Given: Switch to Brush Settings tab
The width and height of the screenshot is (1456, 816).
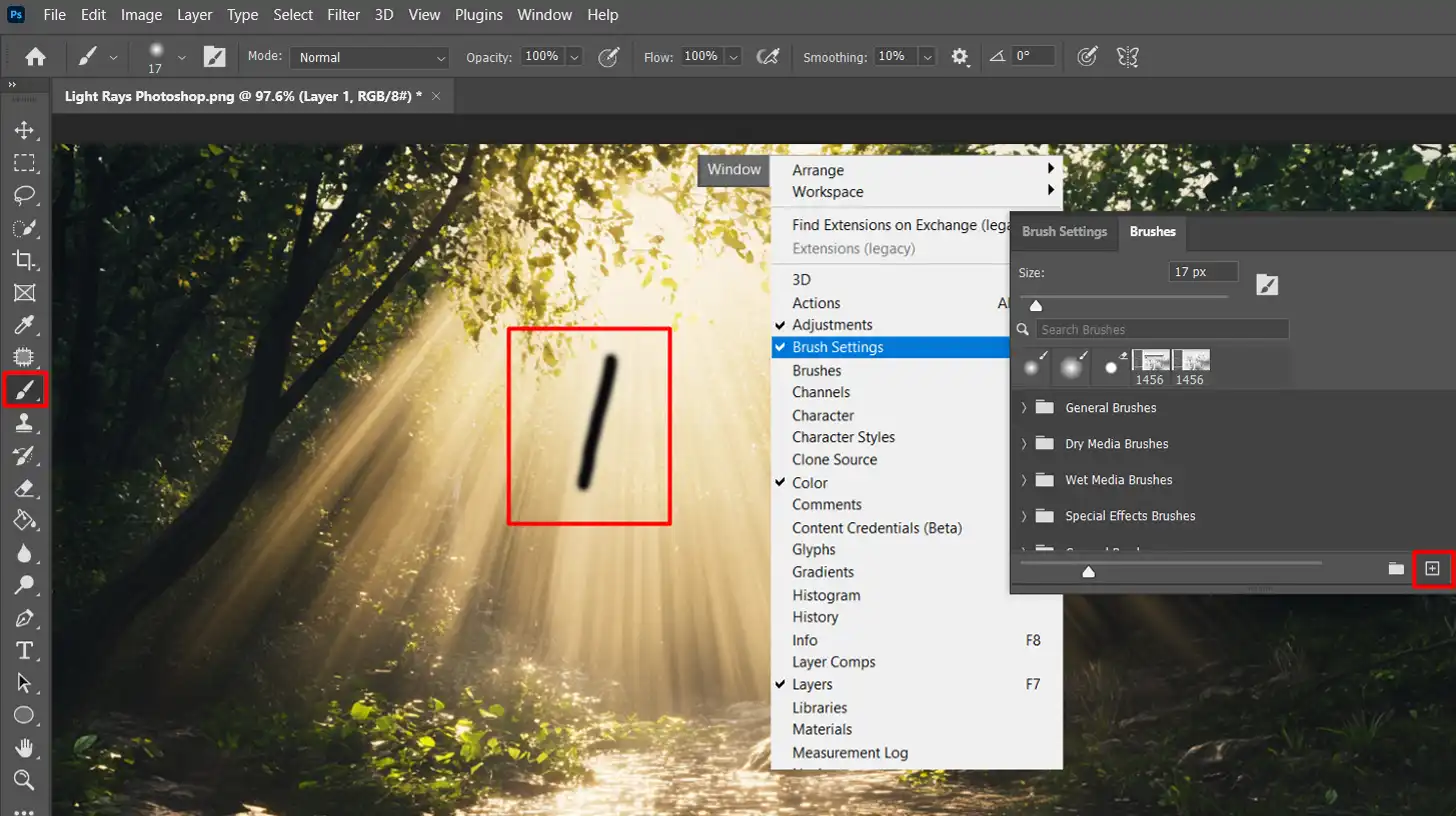Looking at the screenshot, I should tap(1064, 231).
